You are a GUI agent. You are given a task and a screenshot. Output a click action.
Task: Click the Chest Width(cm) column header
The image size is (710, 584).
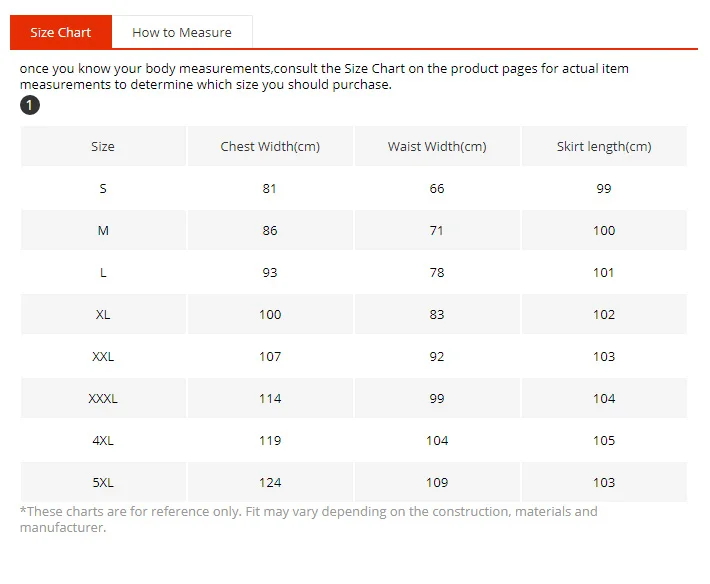270,146
